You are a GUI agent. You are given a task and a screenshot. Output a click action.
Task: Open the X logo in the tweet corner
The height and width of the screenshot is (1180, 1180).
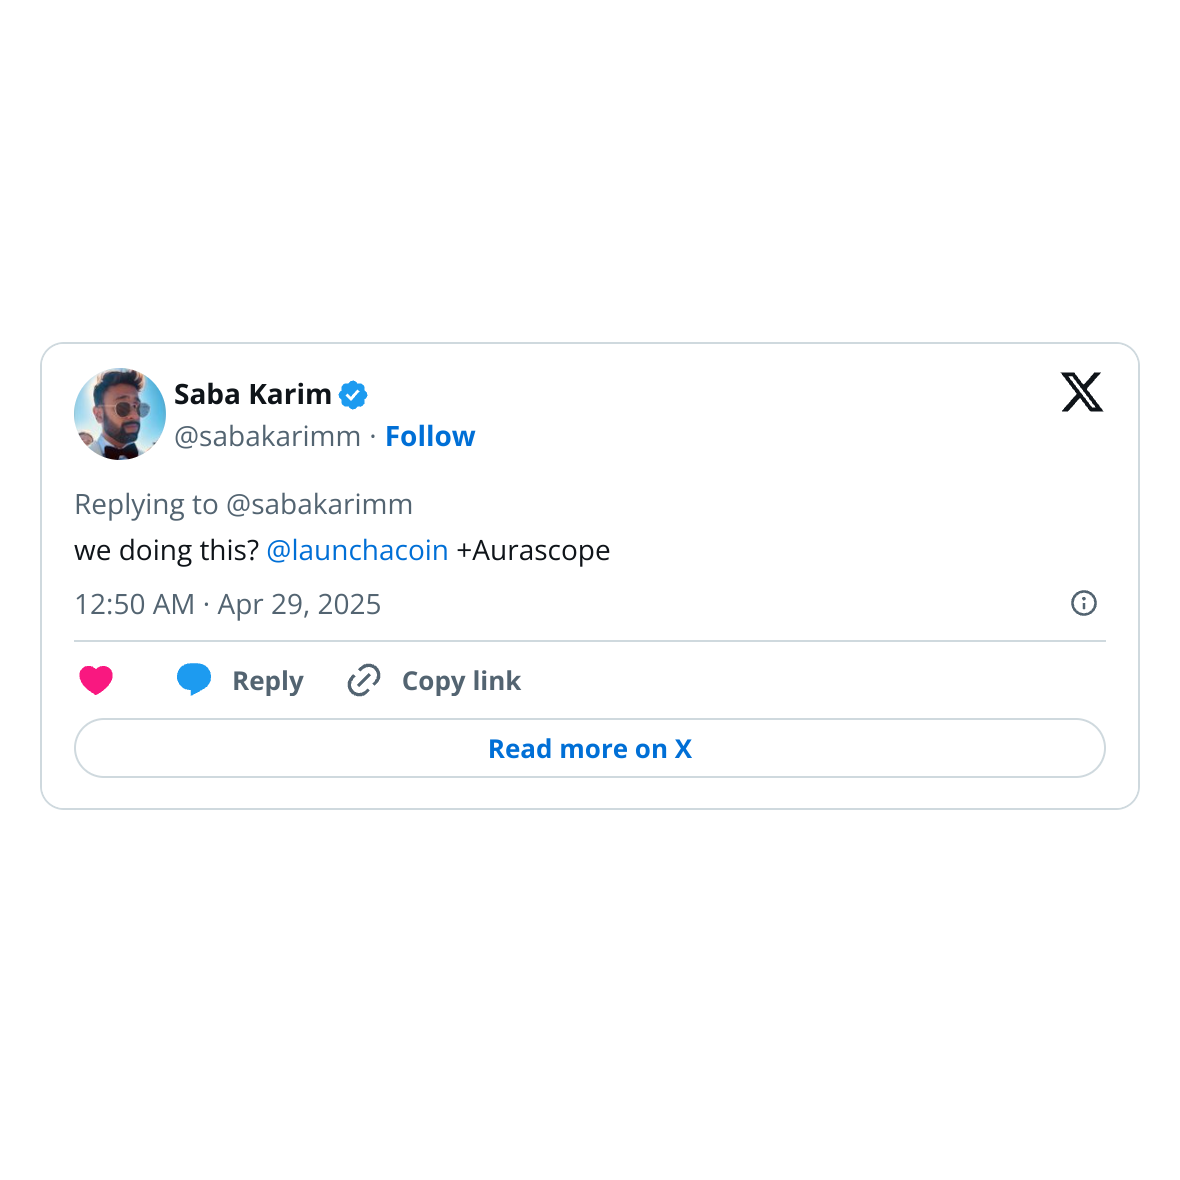coord(1081,392)
